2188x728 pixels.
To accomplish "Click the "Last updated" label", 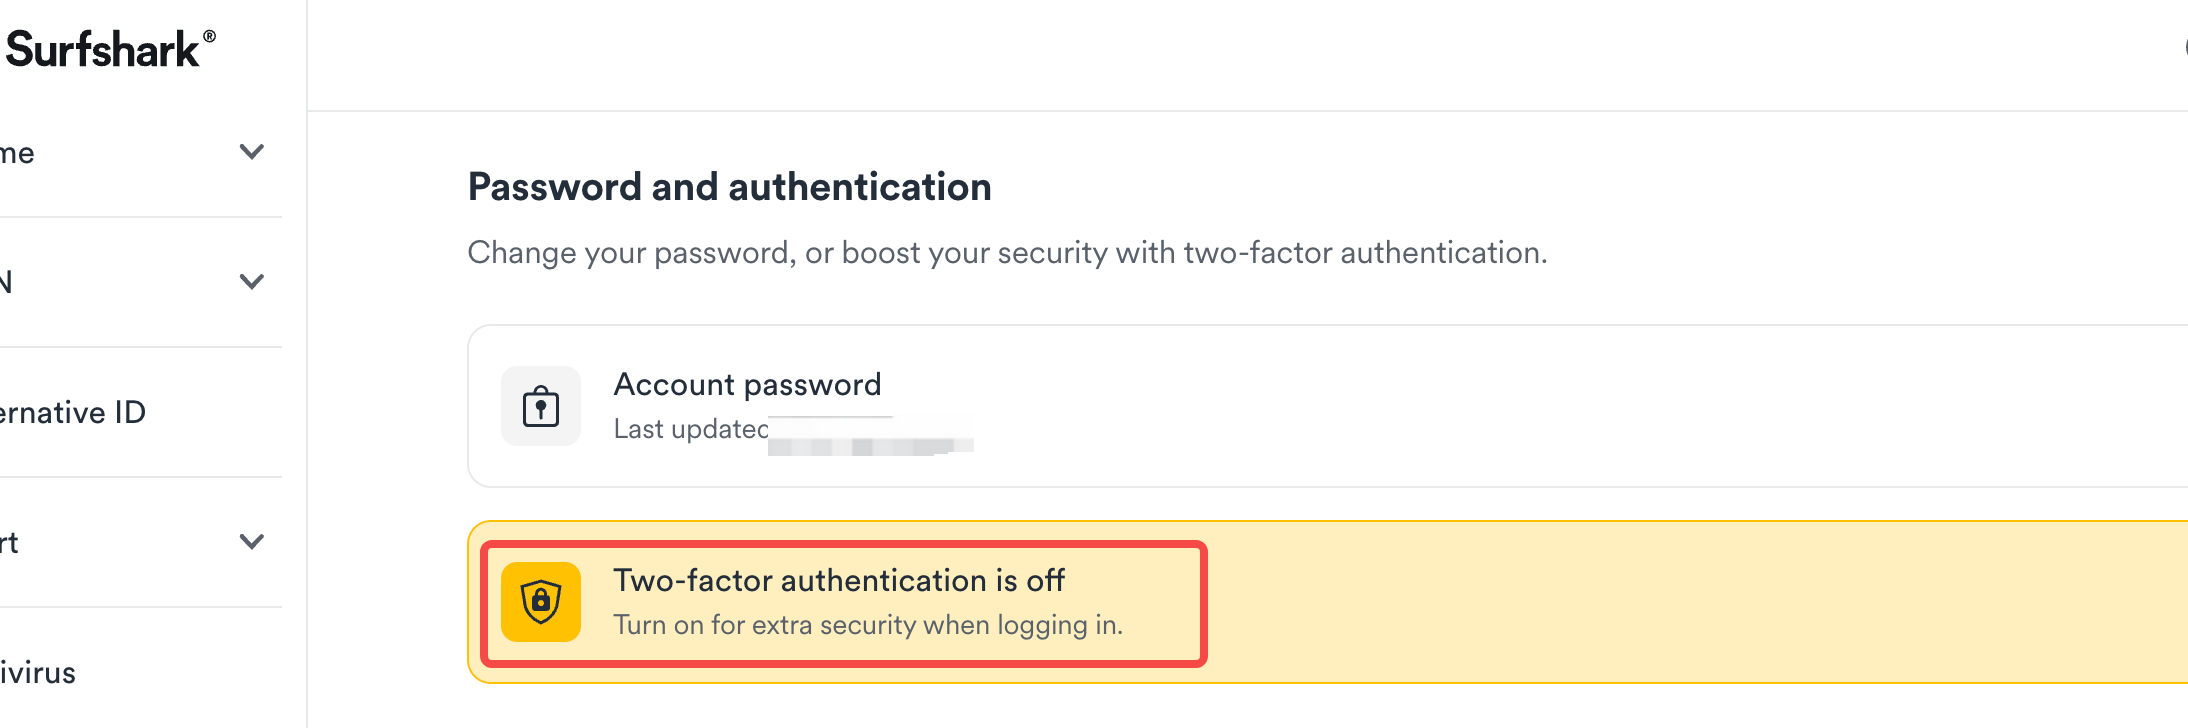I will [x=690, y=429].
